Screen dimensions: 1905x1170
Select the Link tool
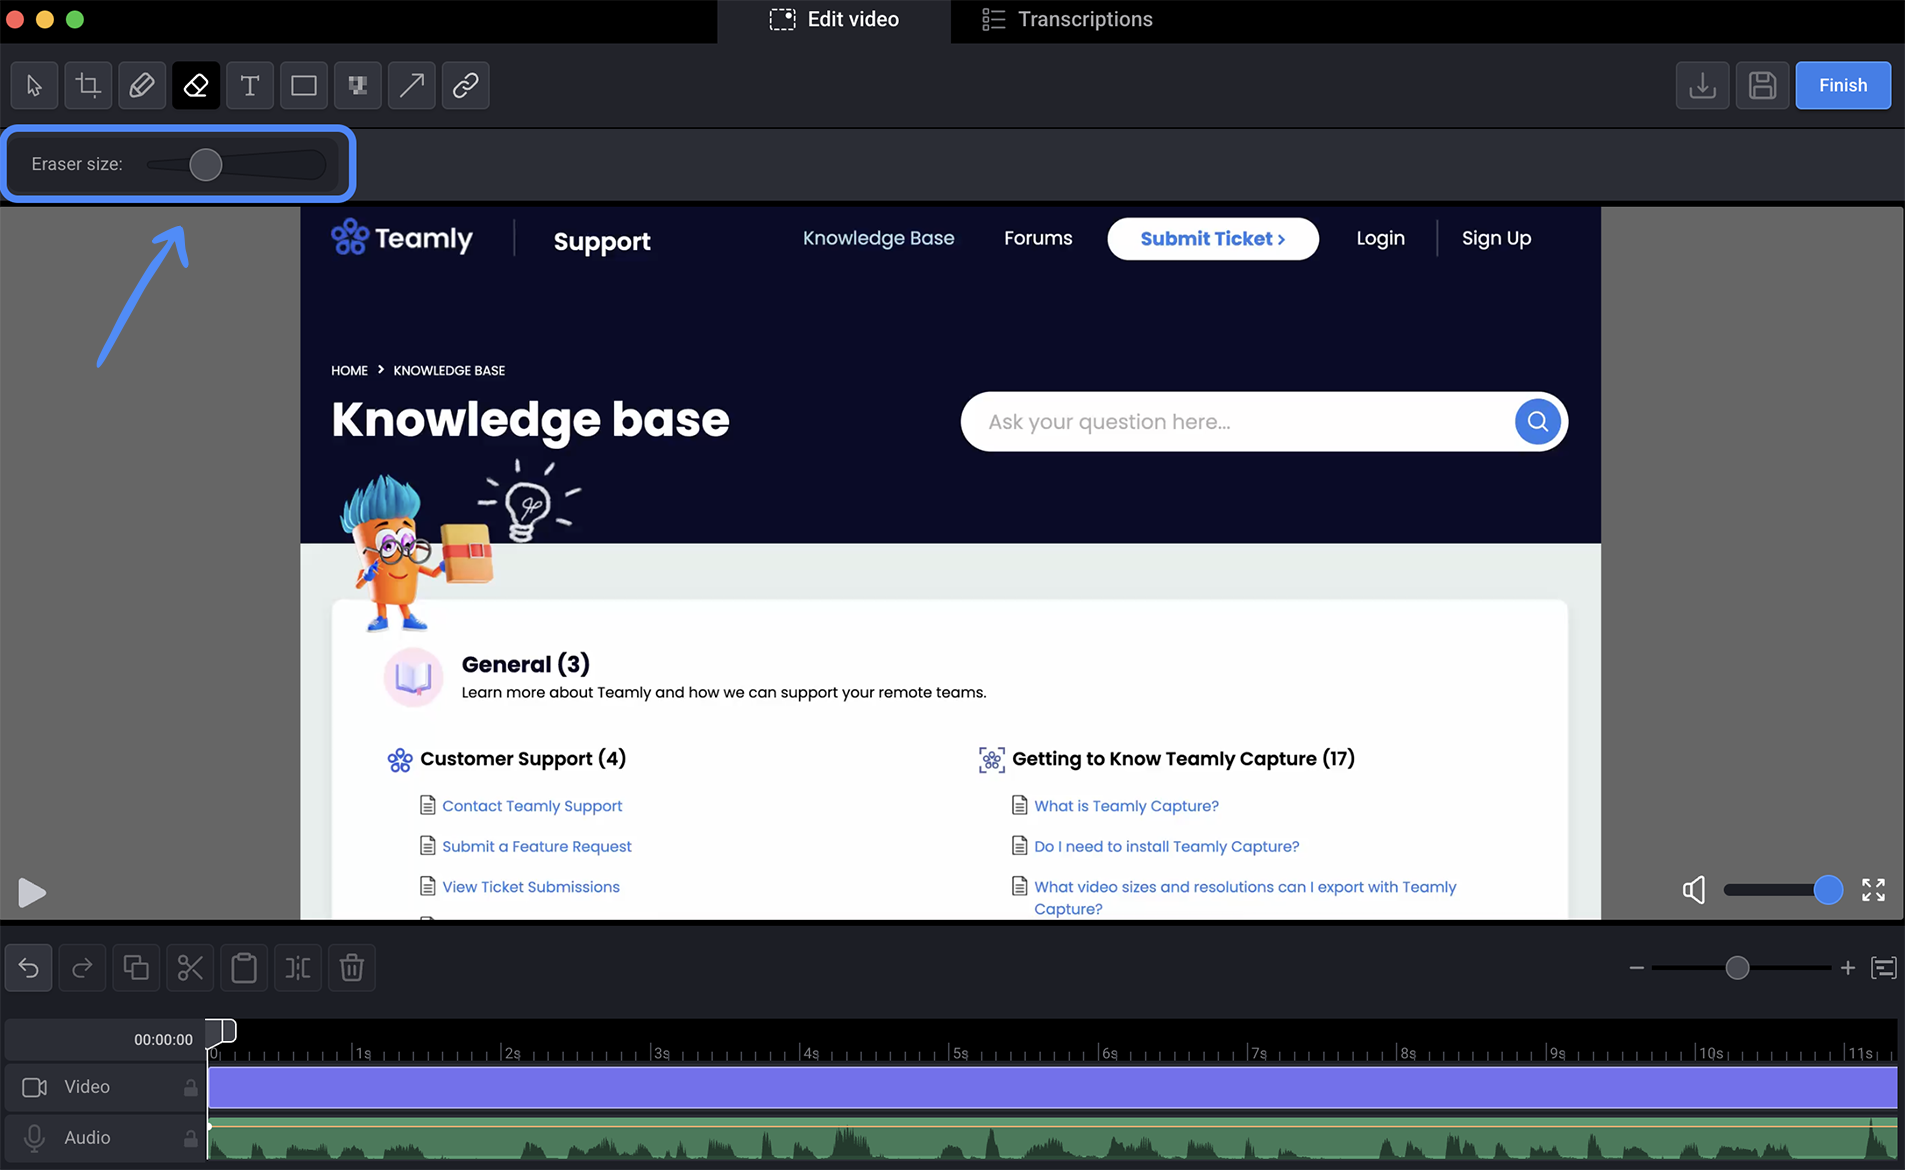pos(466,85)
